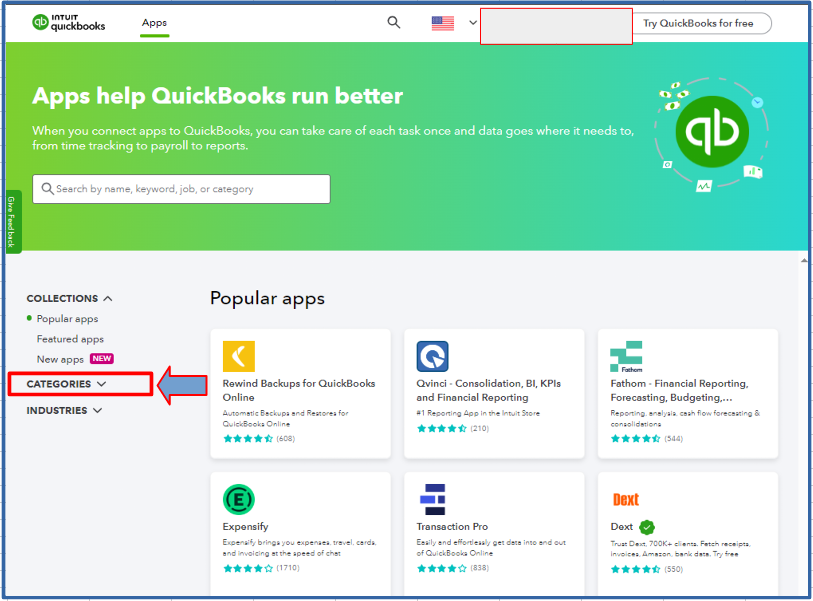Open the Transaction Pro app title
This screenshot has width=813, height=601.
(452, 526)
